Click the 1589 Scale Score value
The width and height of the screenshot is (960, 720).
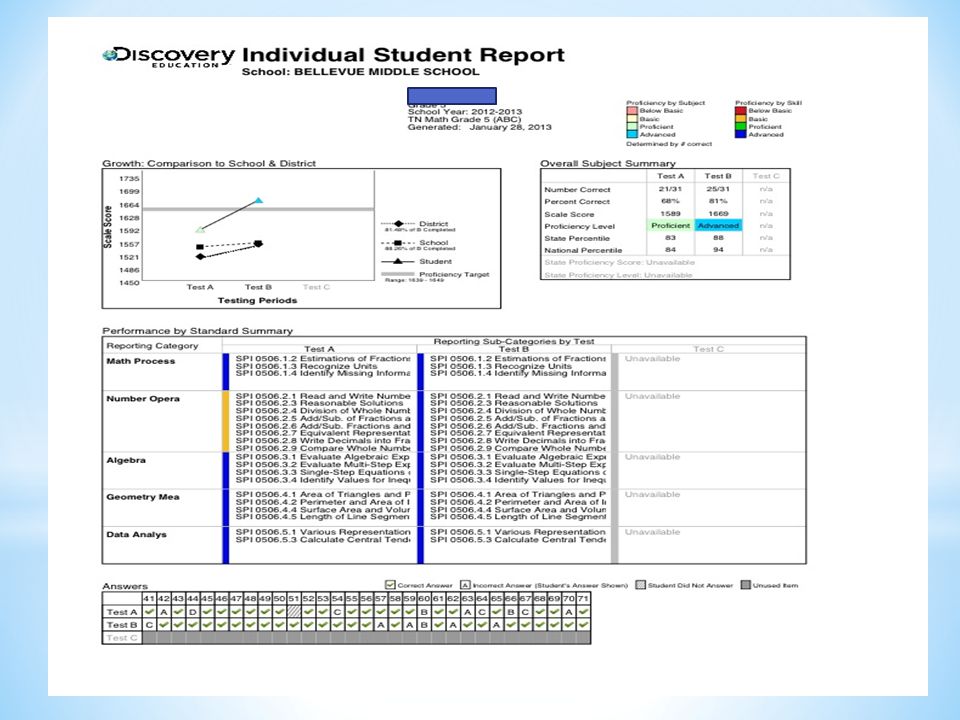(670, 214)
